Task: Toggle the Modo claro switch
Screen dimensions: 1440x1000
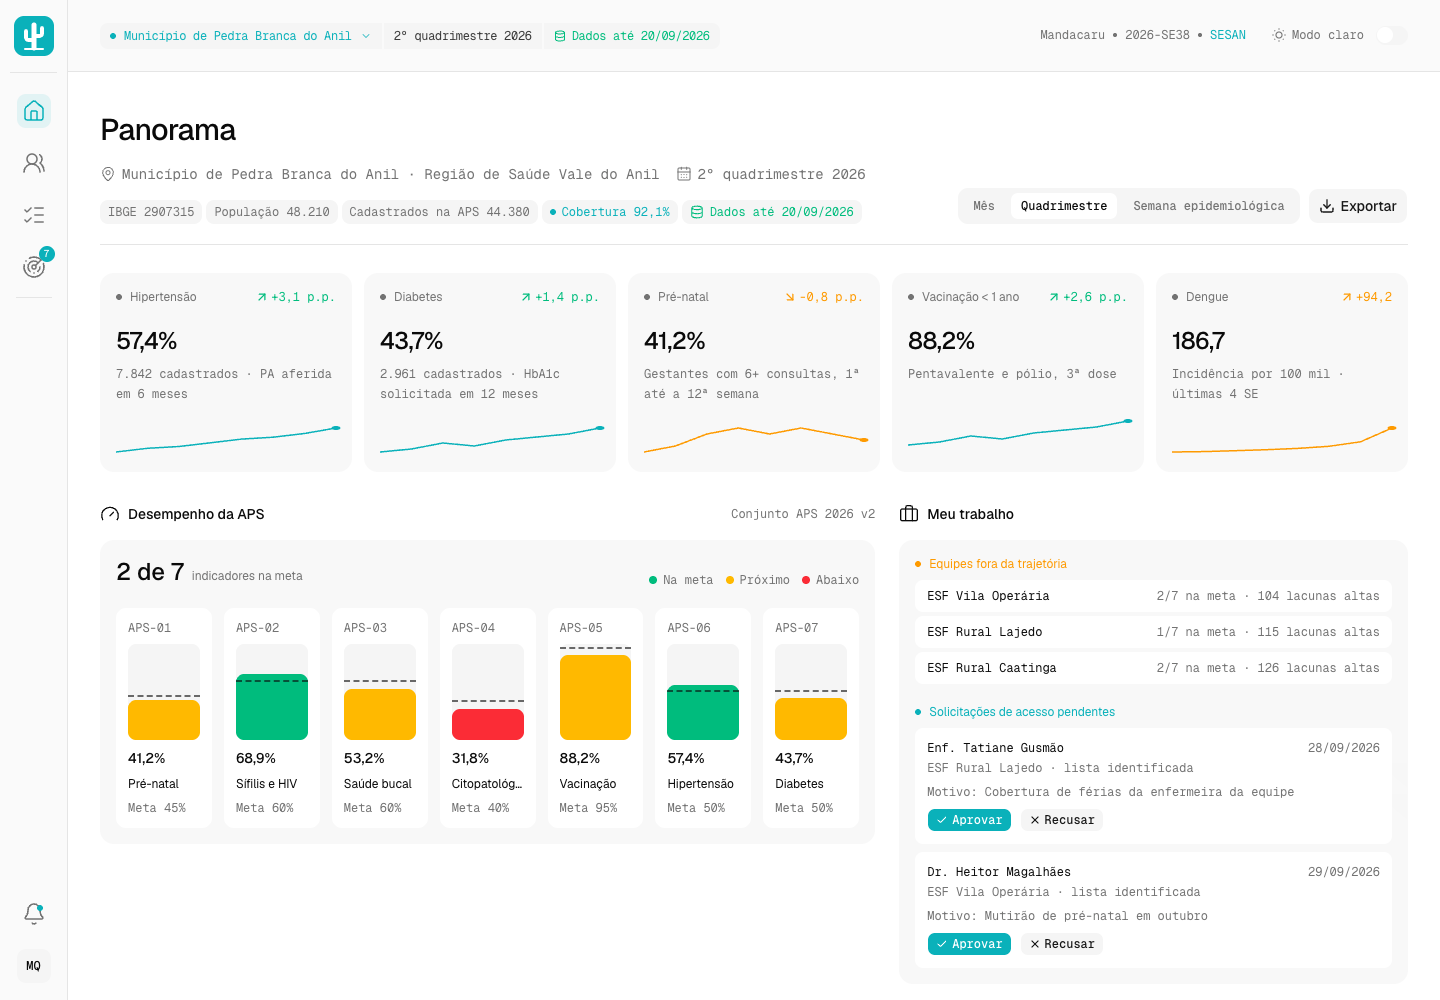Action: point(1391,35)
